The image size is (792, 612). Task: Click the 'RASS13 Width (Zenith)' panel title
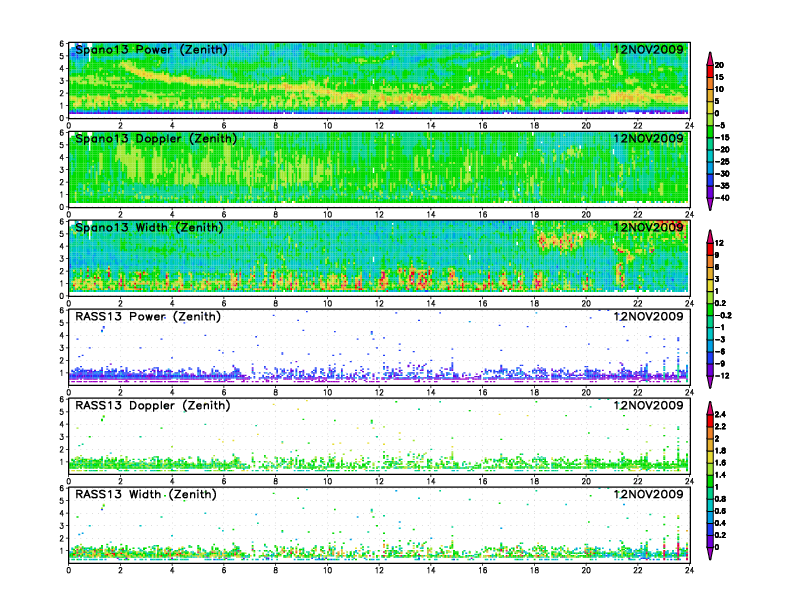click(146, 494)
